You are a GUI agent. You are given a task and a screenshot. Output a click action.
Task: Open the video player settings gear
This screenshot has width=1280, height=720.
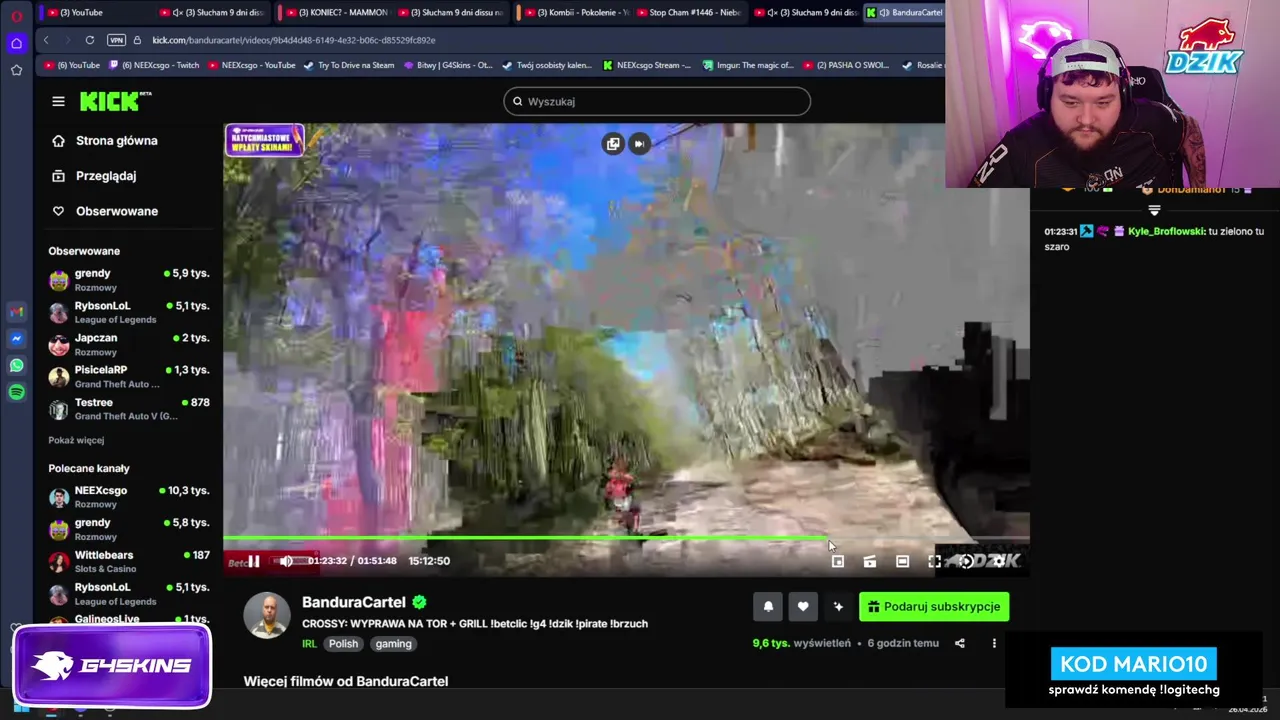point(998,562)
